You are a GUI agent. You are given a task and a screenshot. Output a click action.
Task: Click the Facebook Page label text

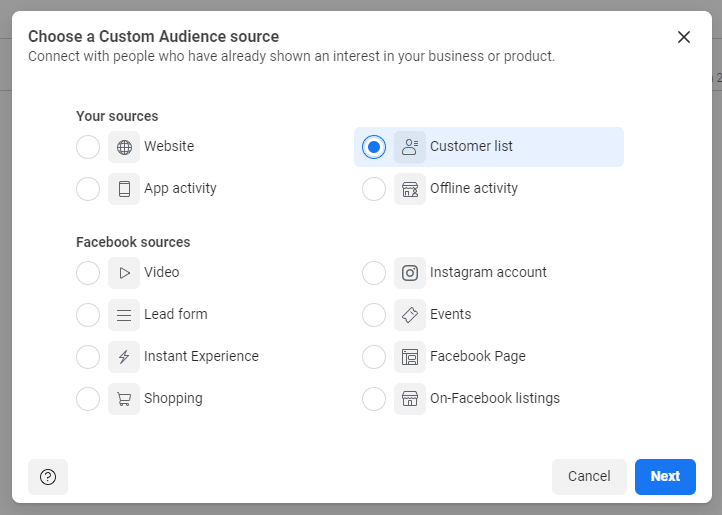pos(477,357)
